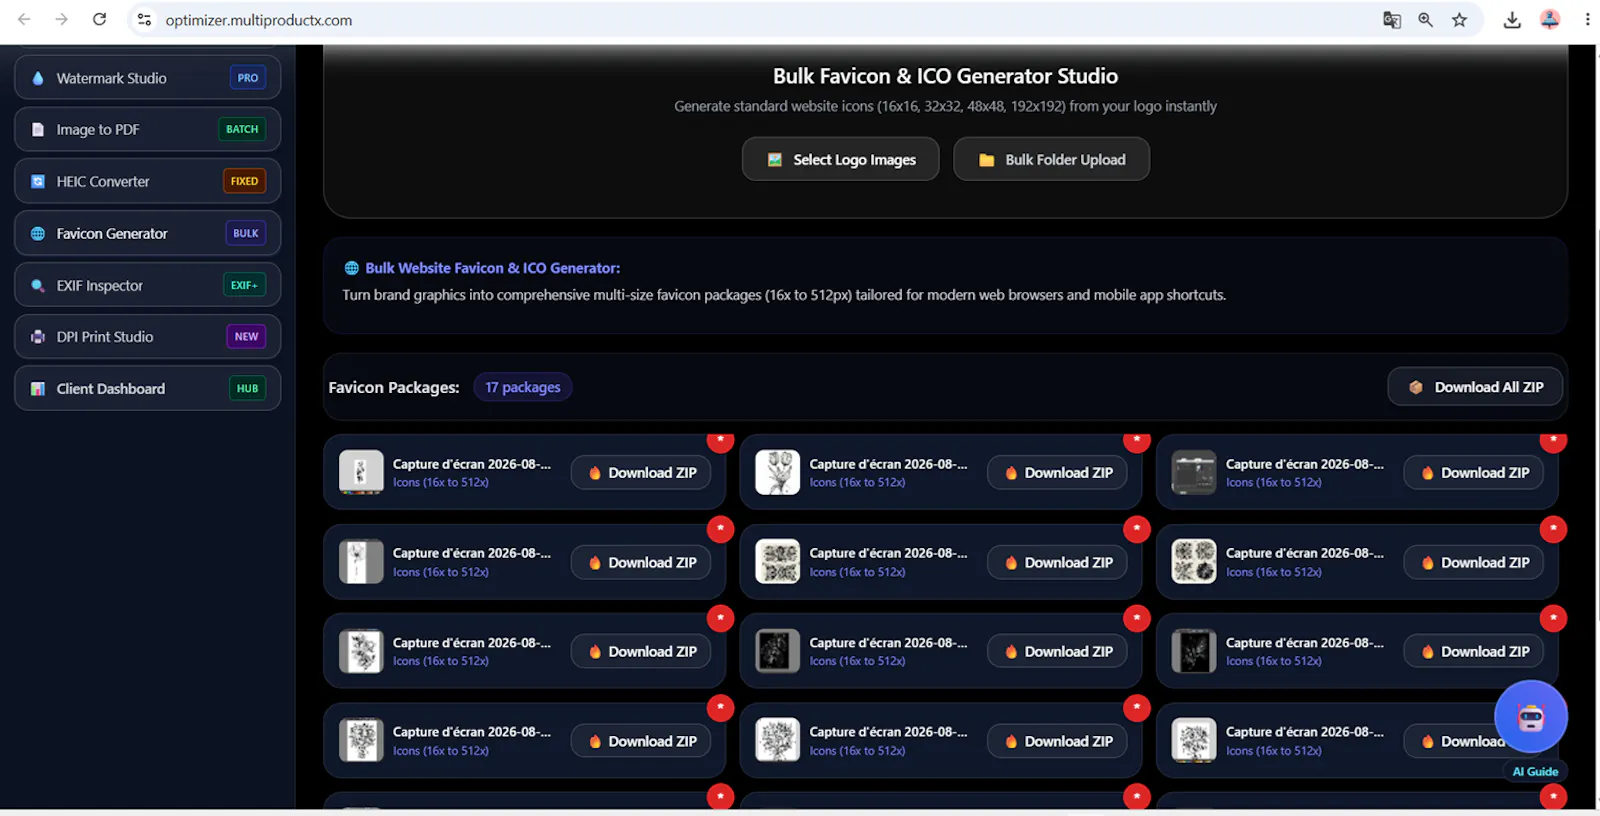Download ZIP for rightmost package in top row
1600x816 pixels.
point(1473,472)
